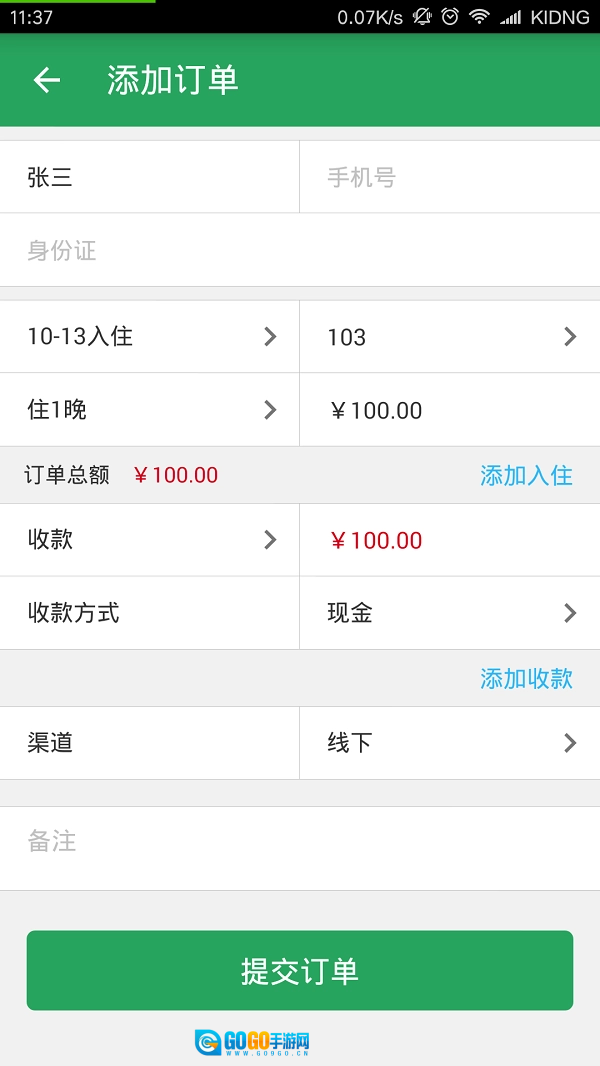Tap the back arrow icon

click(x=47, y=81)
